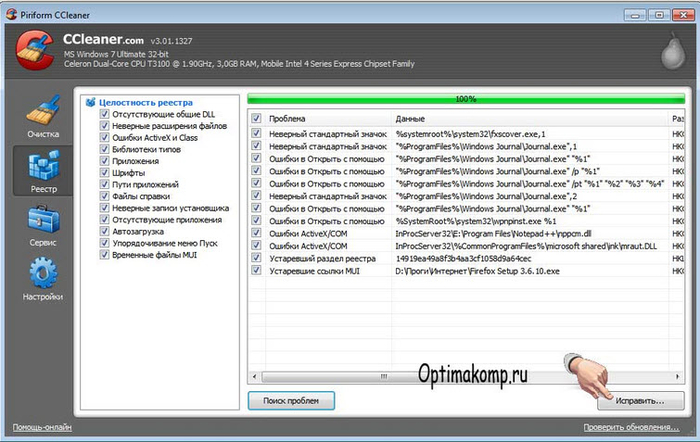The image size is (700, 442).
Task: Uncheck the mraut.DLL ActiveX/COM row
Action: click(256, 246)
